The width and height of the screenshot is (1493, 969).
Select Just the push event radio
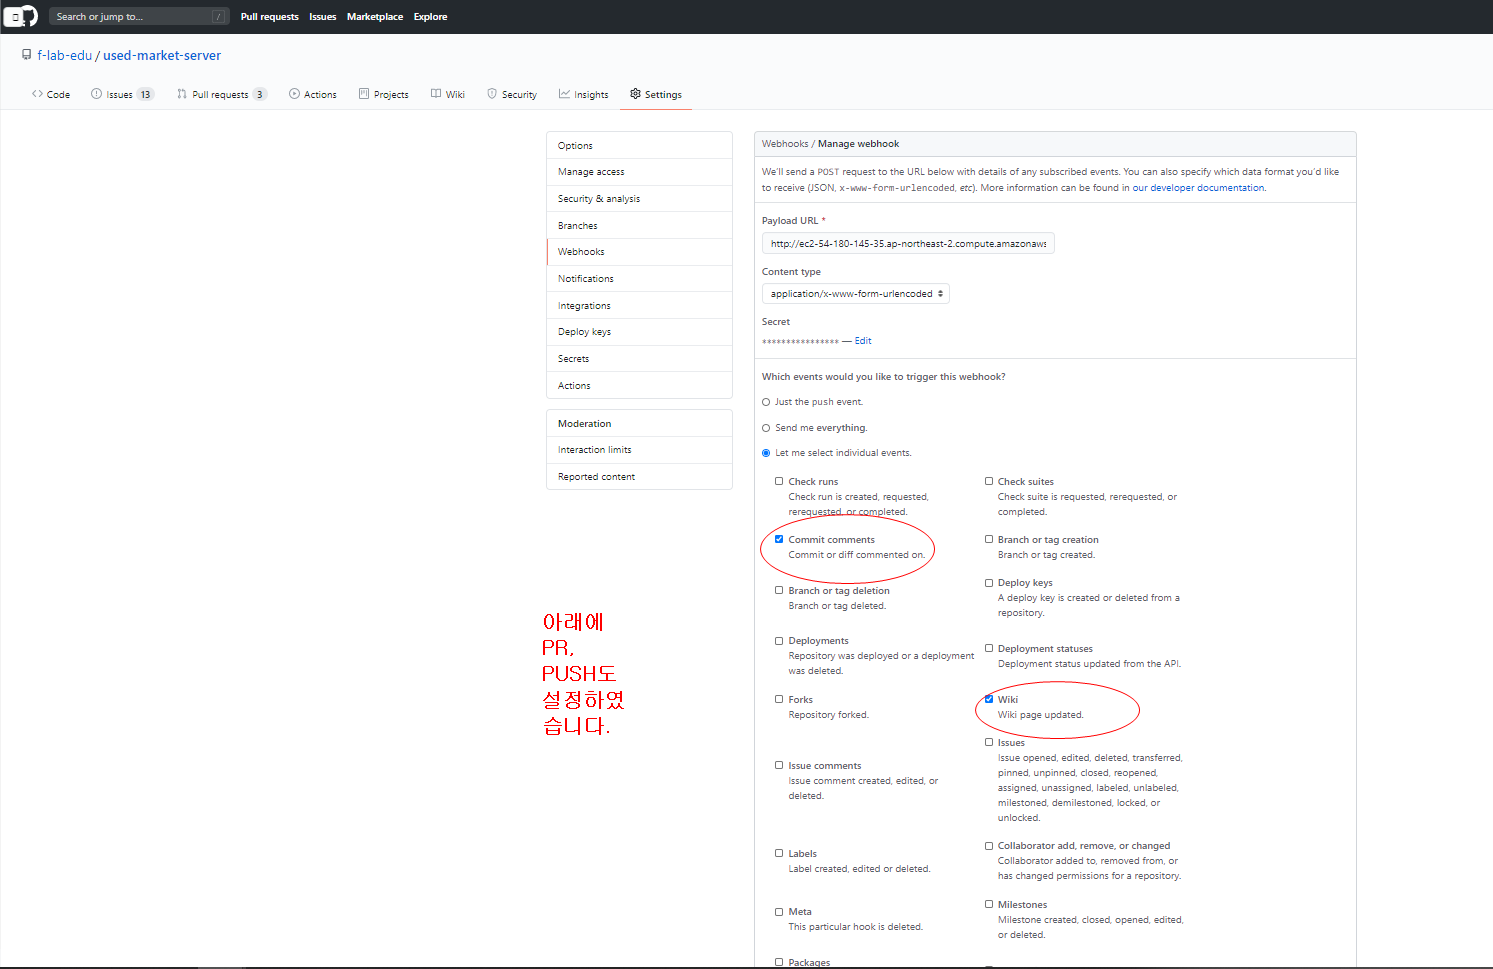(766, 402)
